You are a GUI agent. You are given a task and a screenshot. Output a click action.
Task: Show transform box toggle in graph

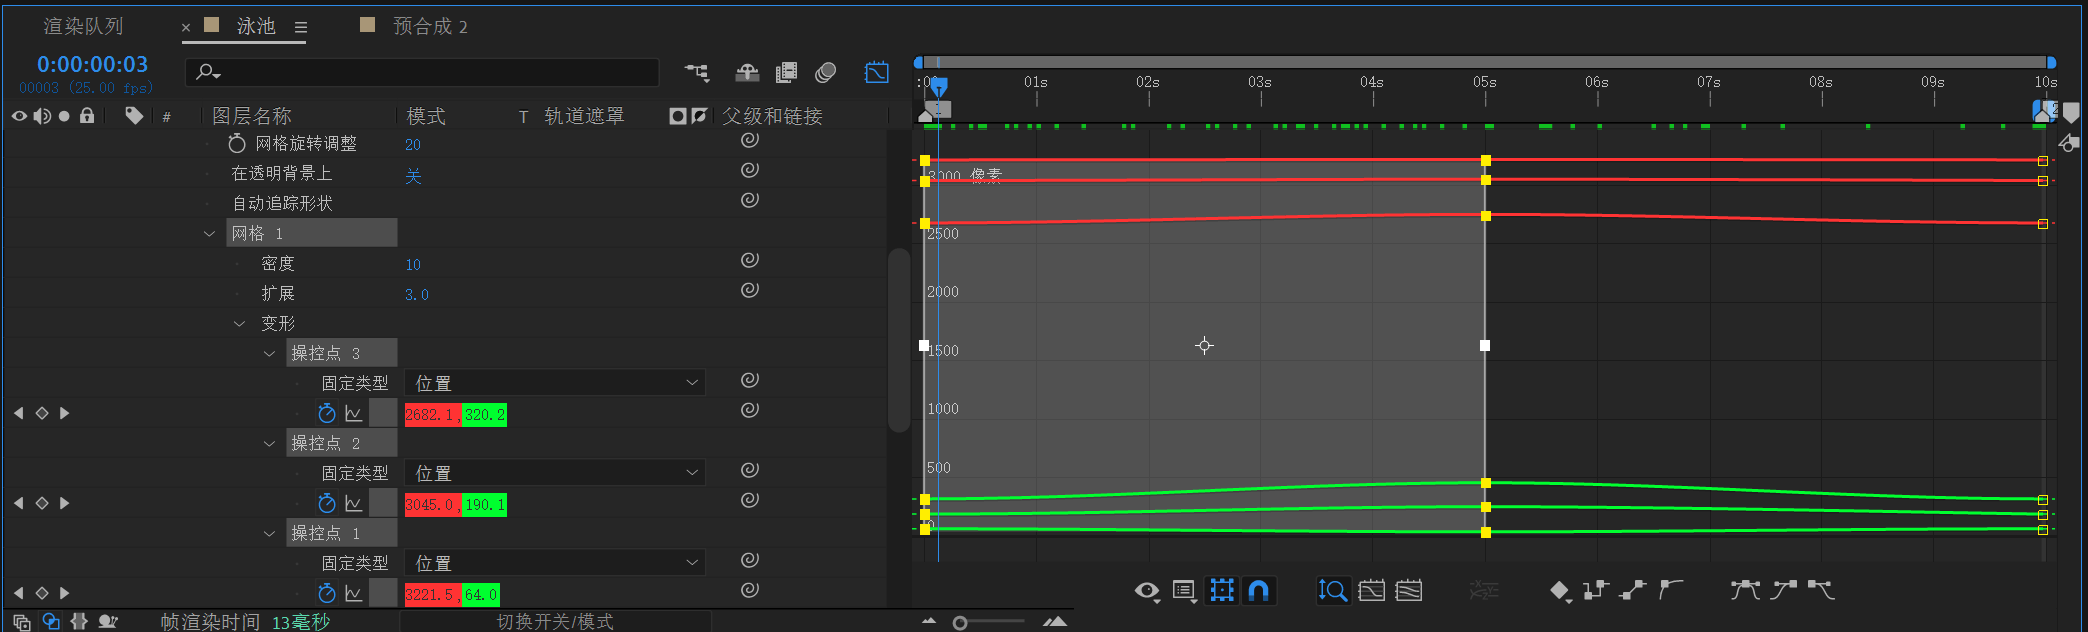(1222, 591)
